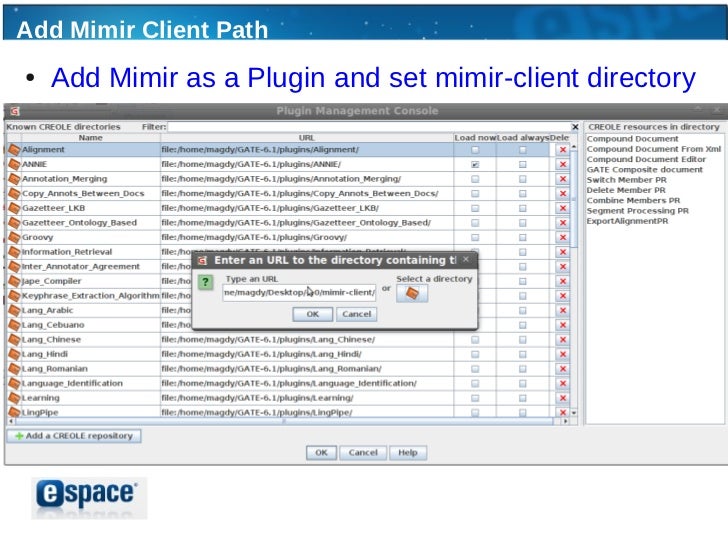
Task: Delete the Annotation_Merging entry
Action: click(x=563, y=179)
